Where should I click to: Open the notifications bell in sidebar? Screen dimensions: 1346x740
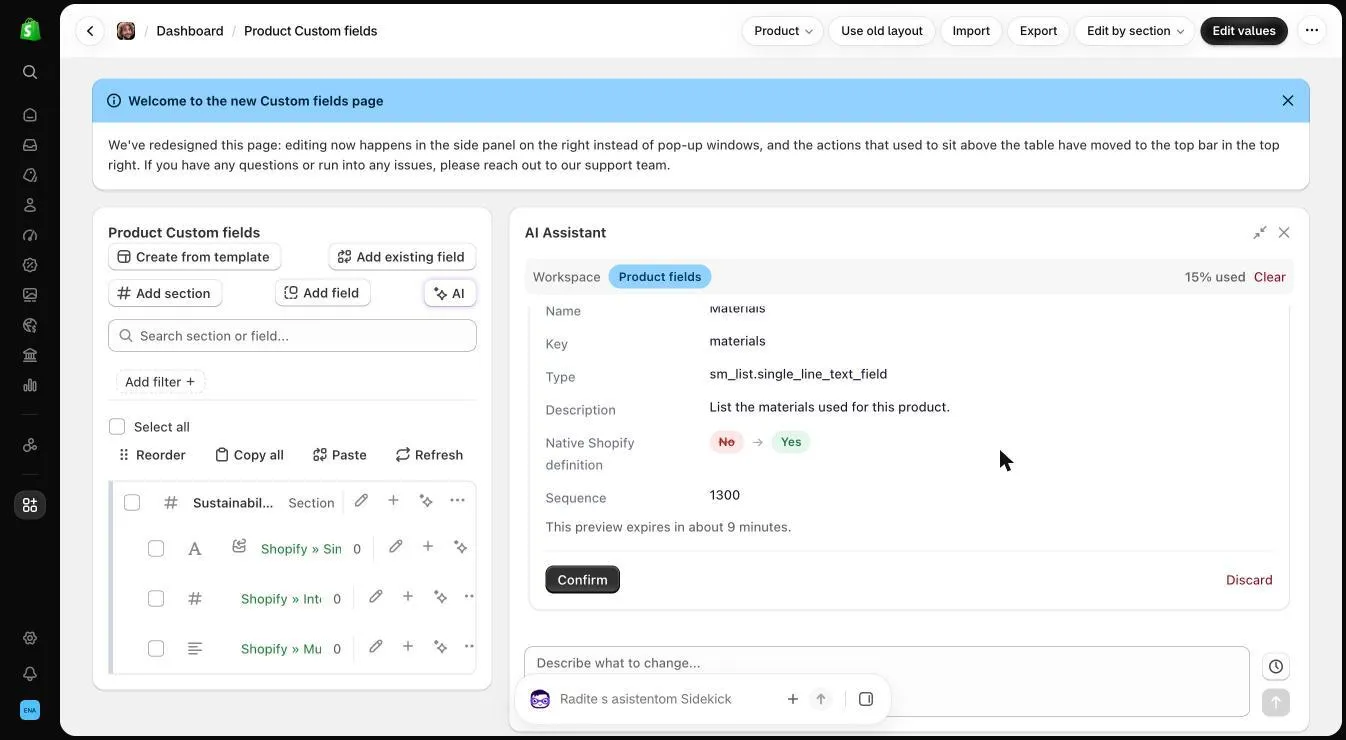30,674
